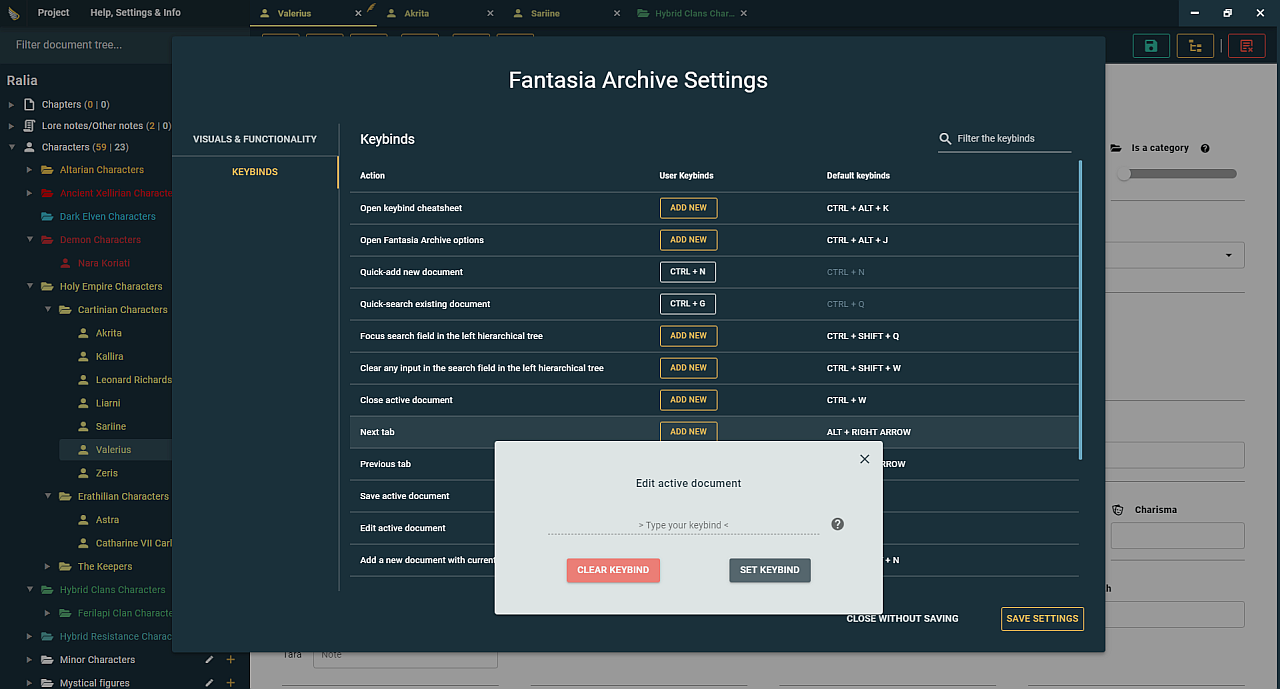Expand the Chapters tree node

coord(12,104)
